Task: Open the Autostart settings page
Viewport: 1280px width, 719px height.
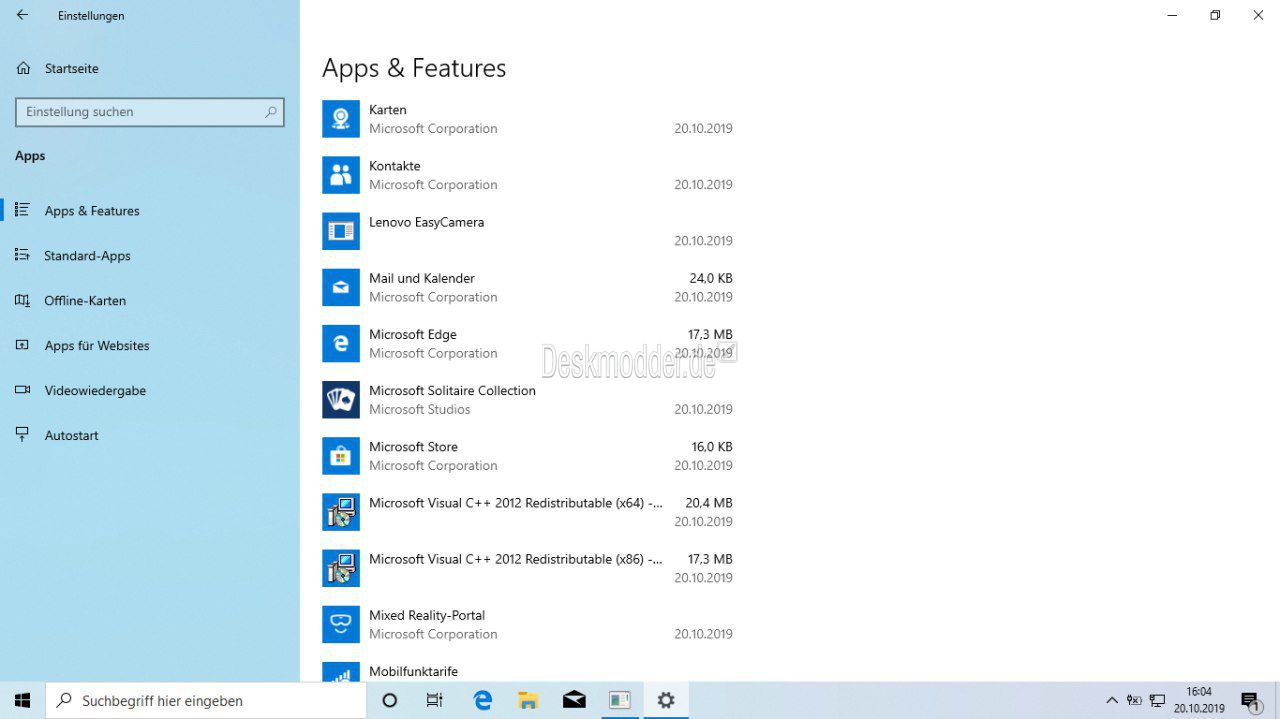Action: point(71,436)
